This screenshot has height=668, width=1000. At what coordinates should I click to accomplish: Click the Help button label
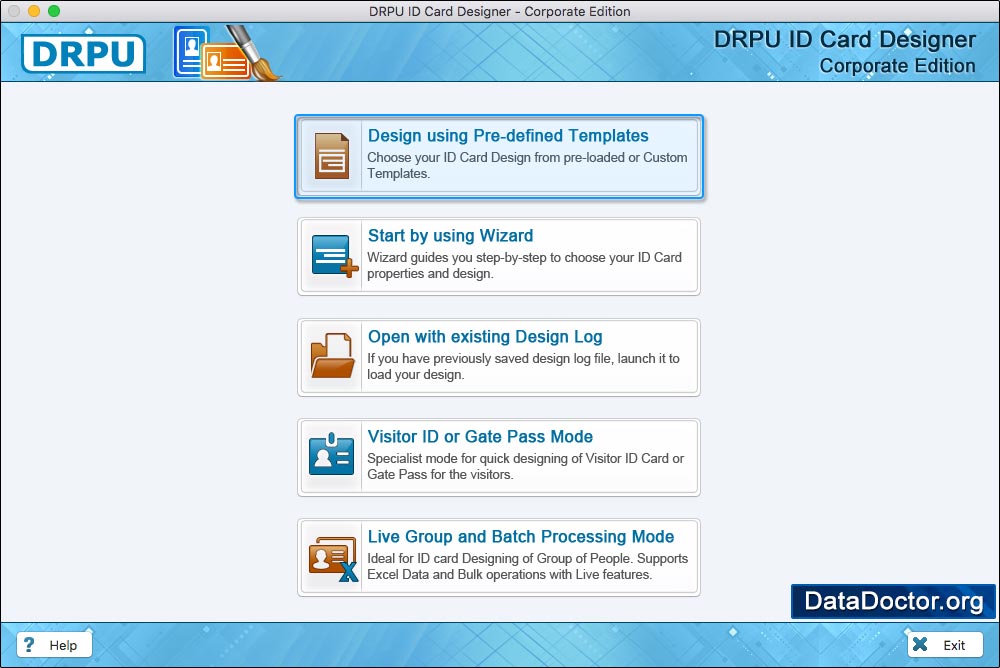point(63,645)
